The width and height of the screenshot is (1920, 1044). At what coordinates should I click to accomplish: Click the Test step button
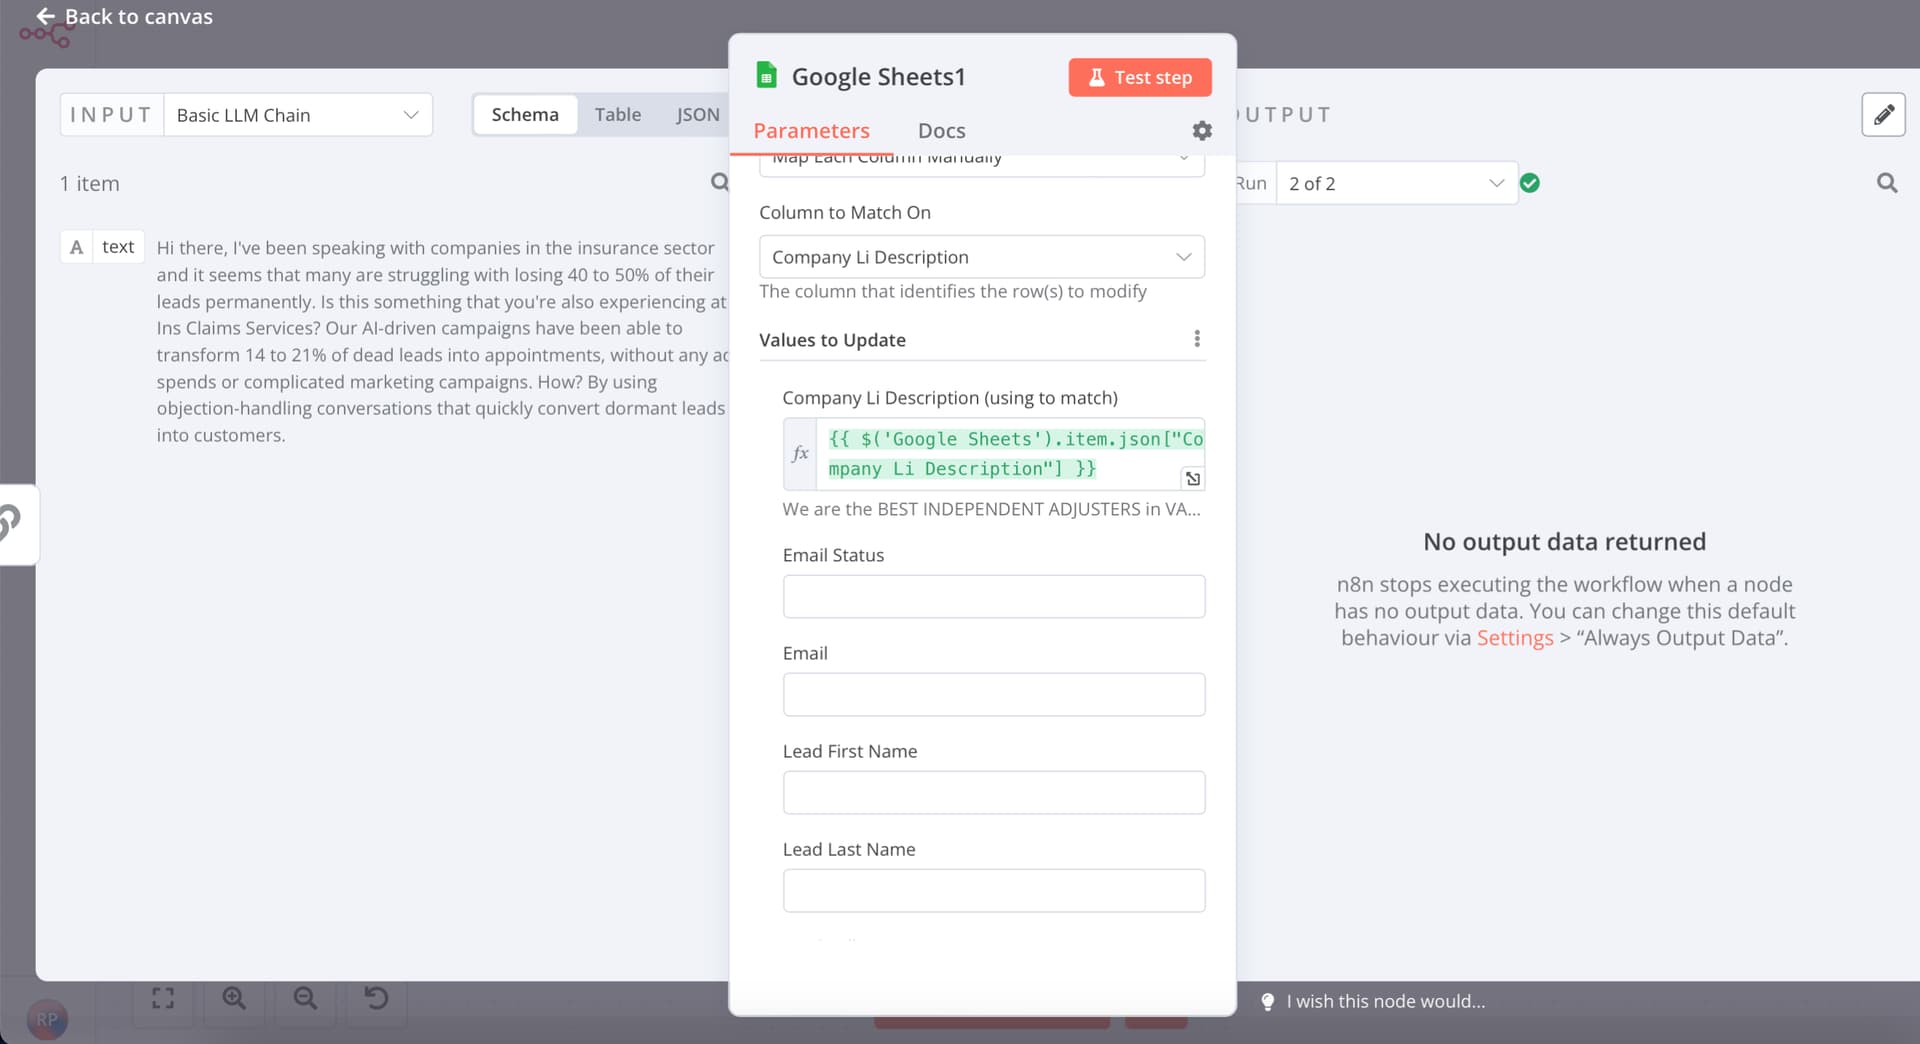(x=1140, y=77)
